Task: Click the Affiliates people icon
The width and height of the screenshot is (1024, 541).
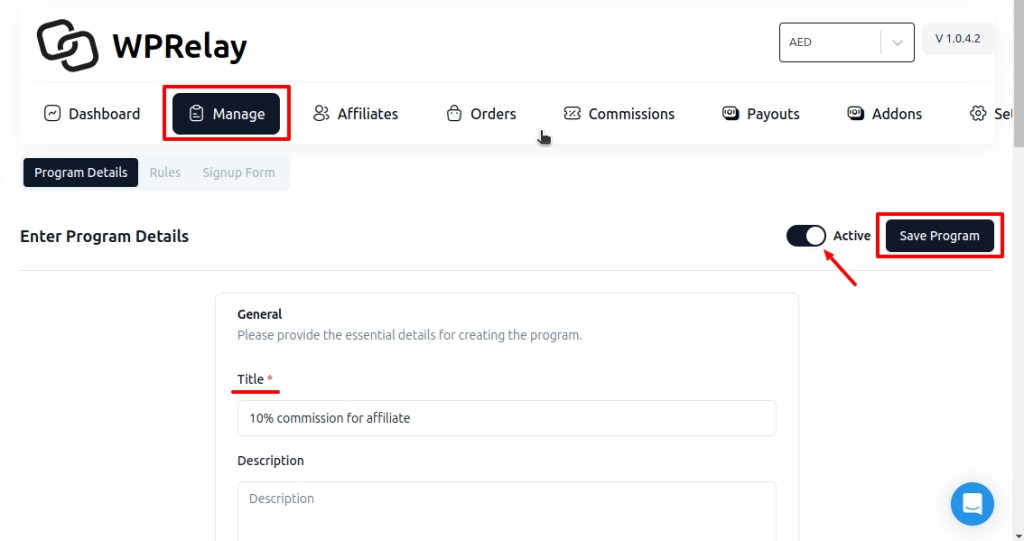Action: click(x=321, y=113)
